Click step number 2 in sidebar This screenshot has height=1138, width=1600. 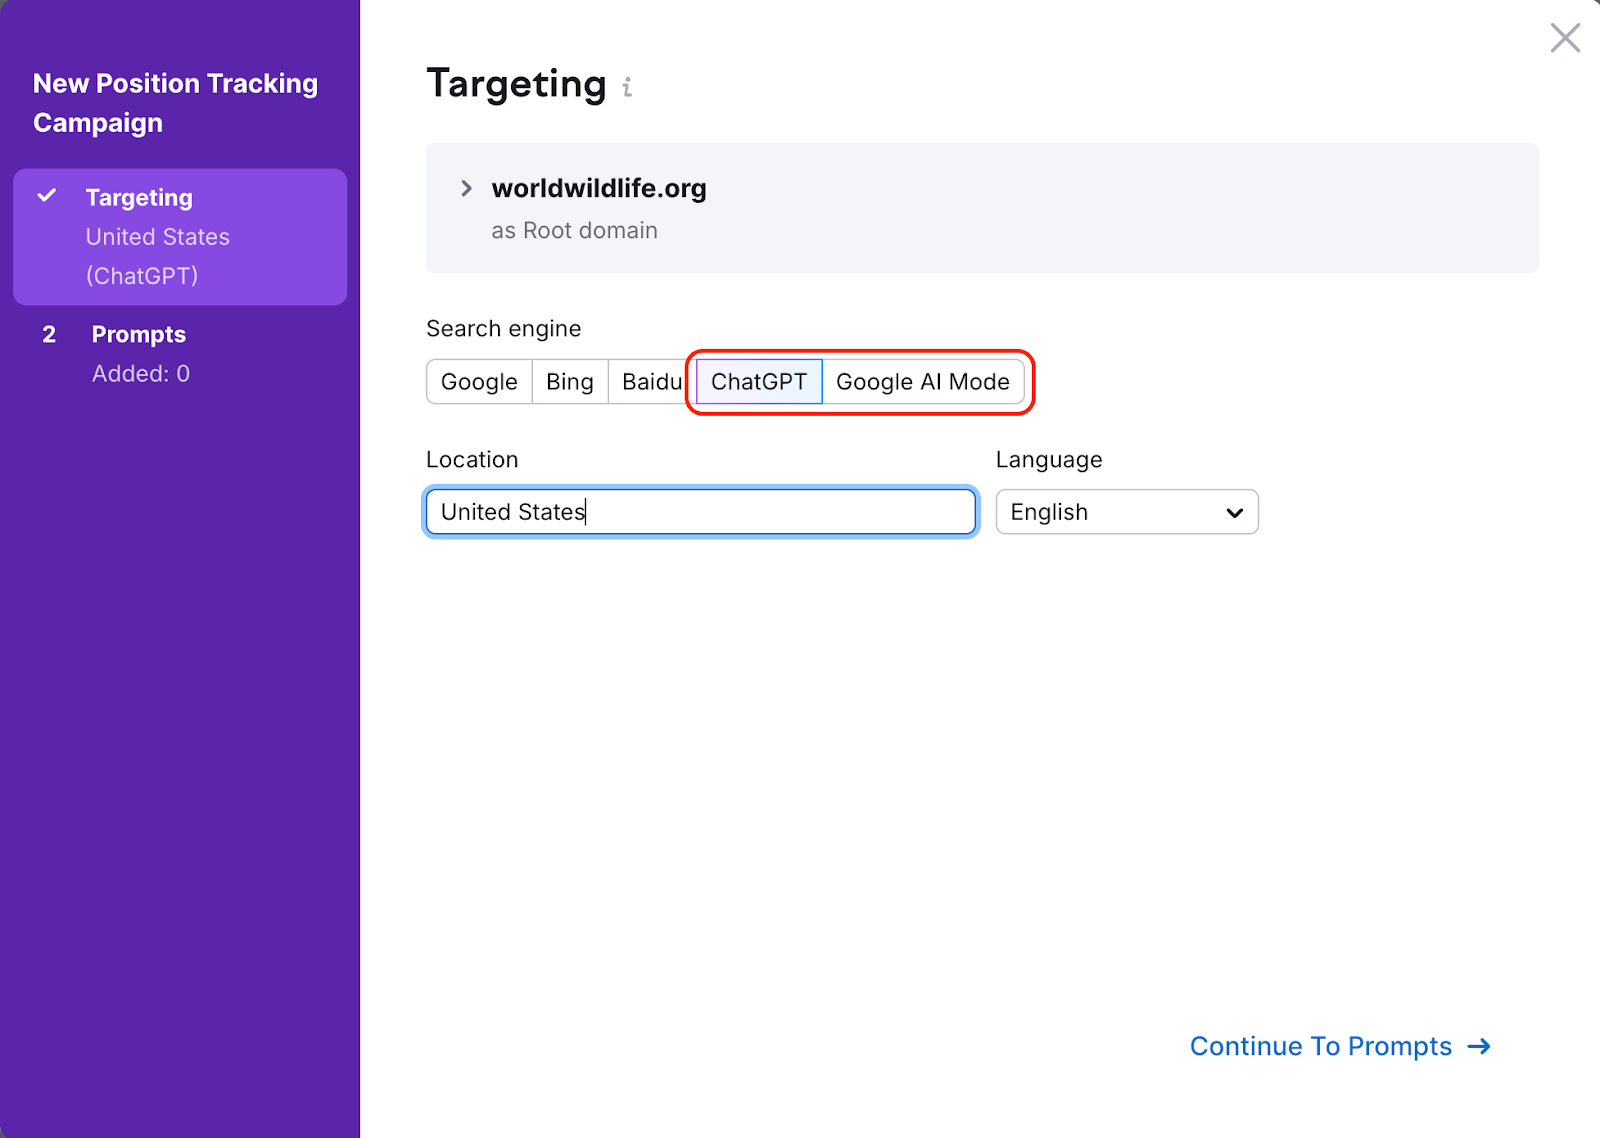click(x=49, y=335)
